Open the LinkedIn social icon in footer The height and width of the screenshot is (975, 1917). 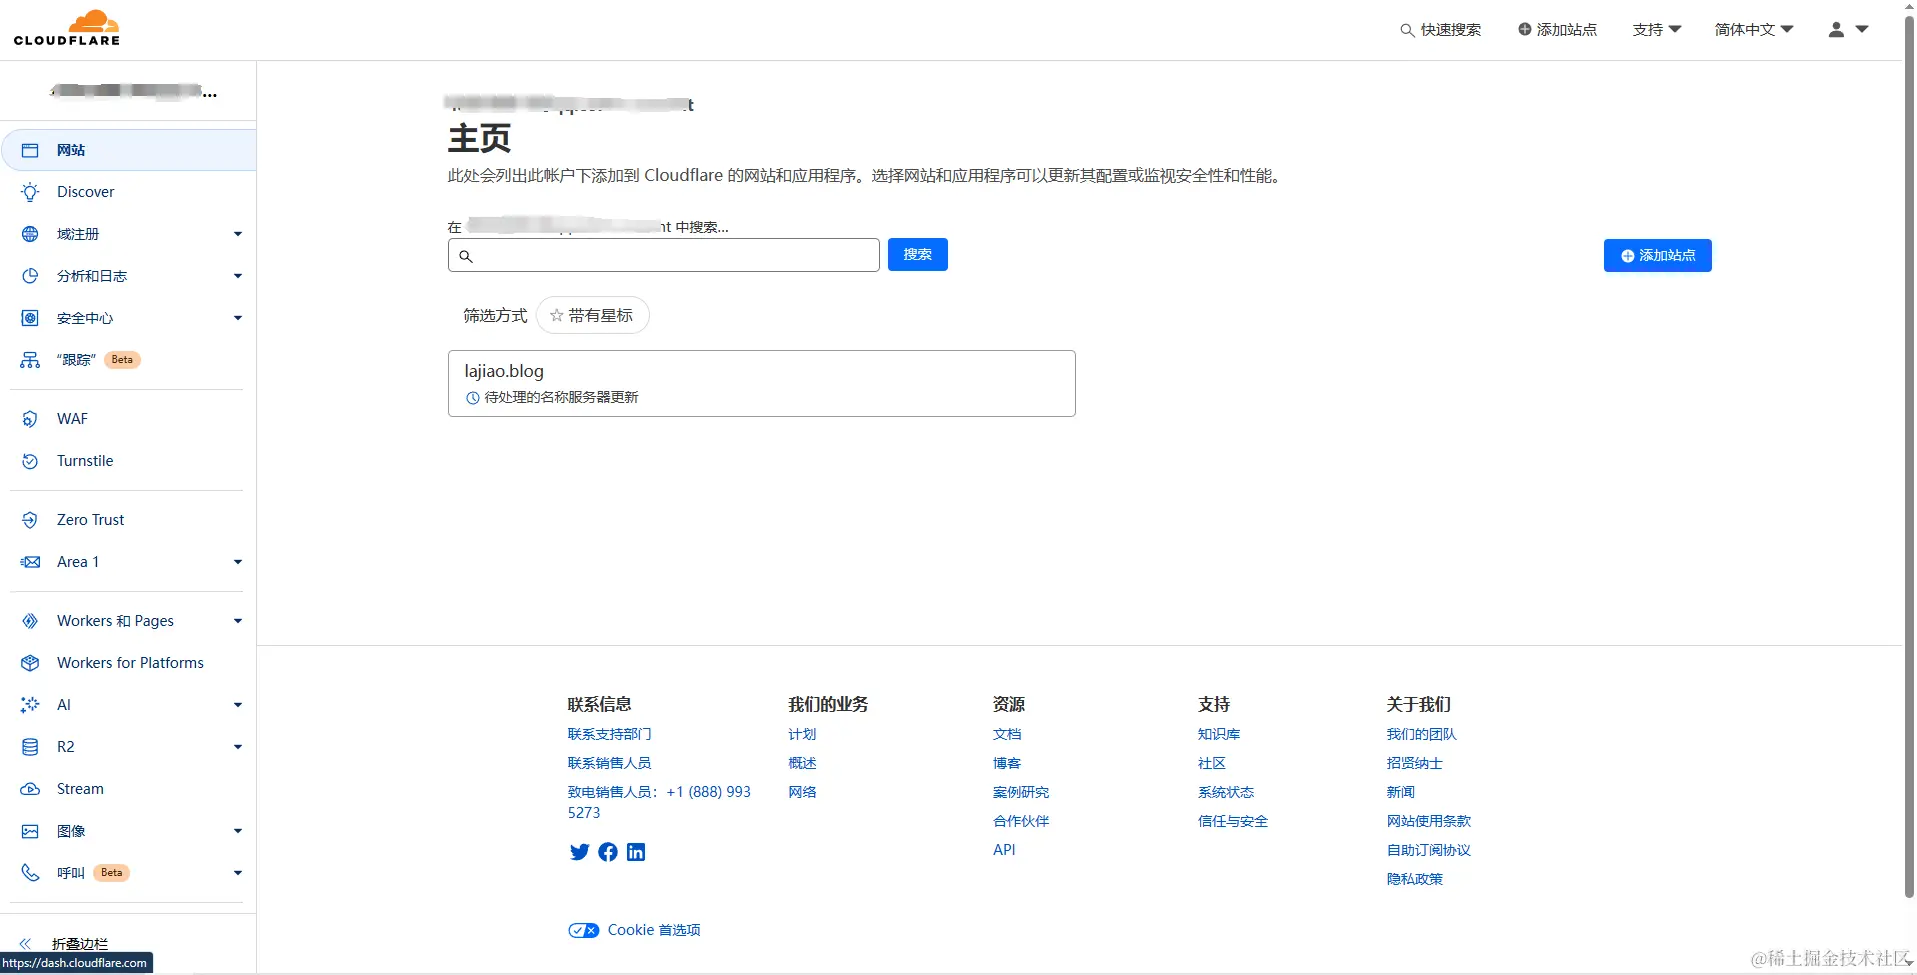click(636, 852)
